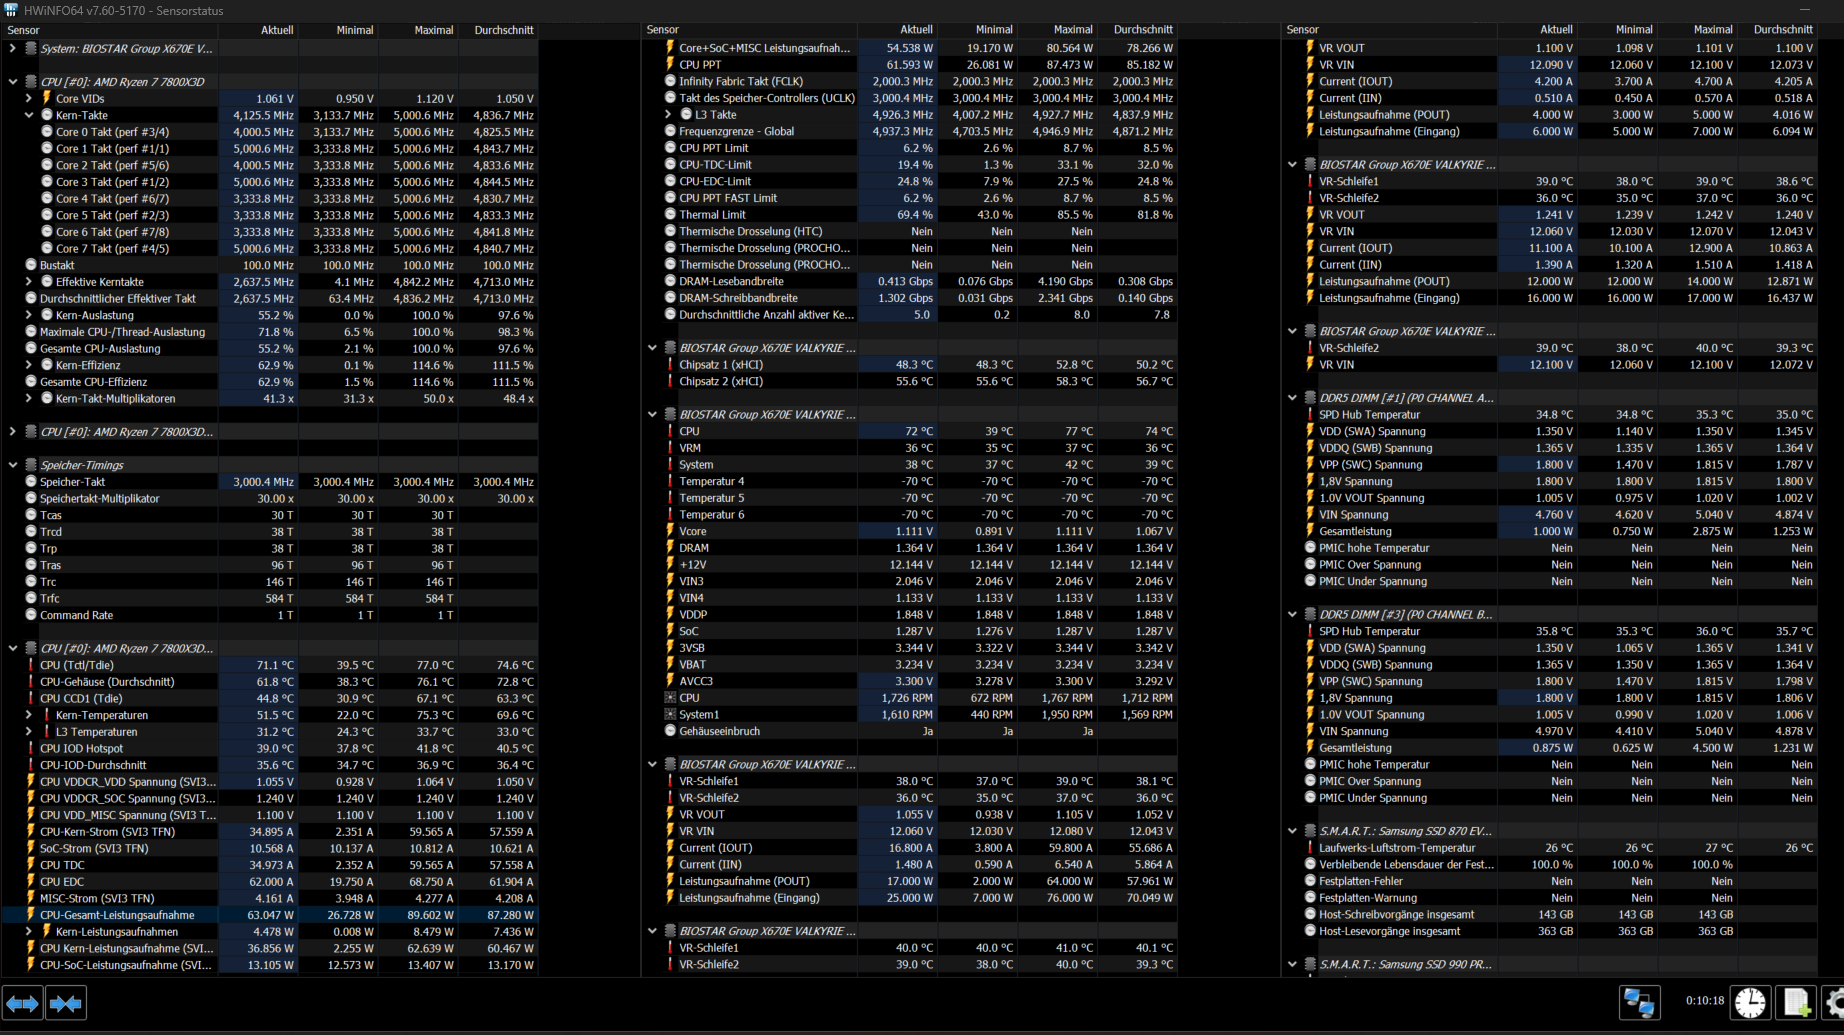Expand the Kern-Temperaturen subtree
The height and width of the screenshot is (1035, 1844).
click(x=28, y=715)
